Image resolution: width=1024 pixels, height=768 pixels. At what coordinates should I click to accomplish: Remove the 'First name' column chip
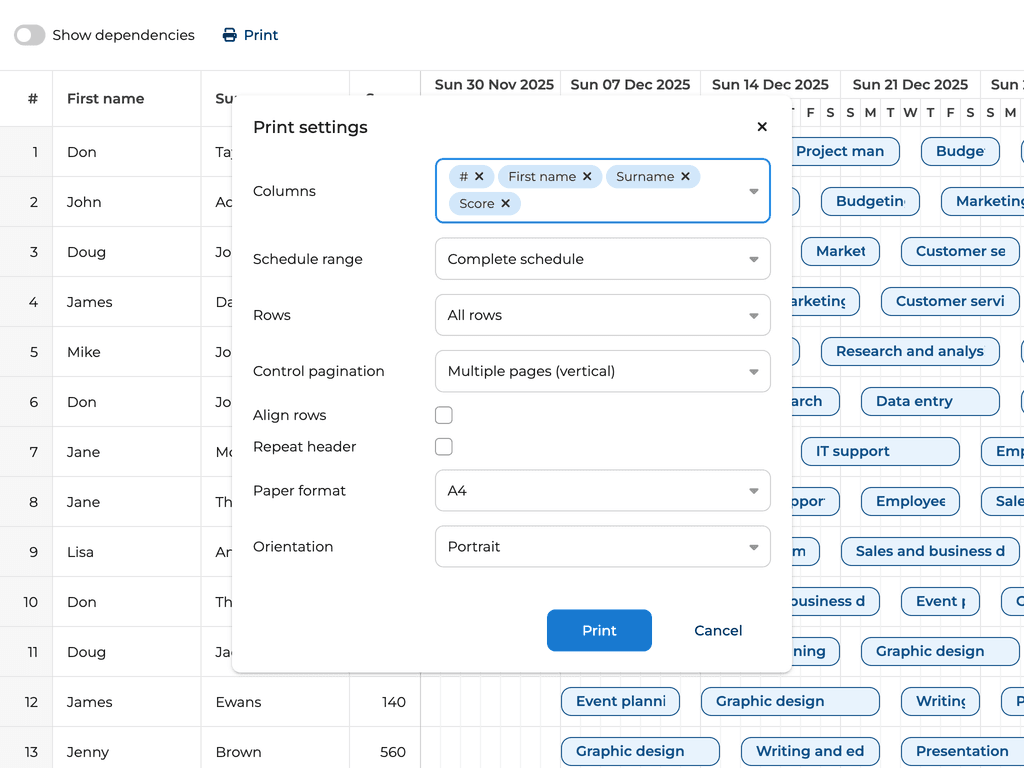(587, 177)
